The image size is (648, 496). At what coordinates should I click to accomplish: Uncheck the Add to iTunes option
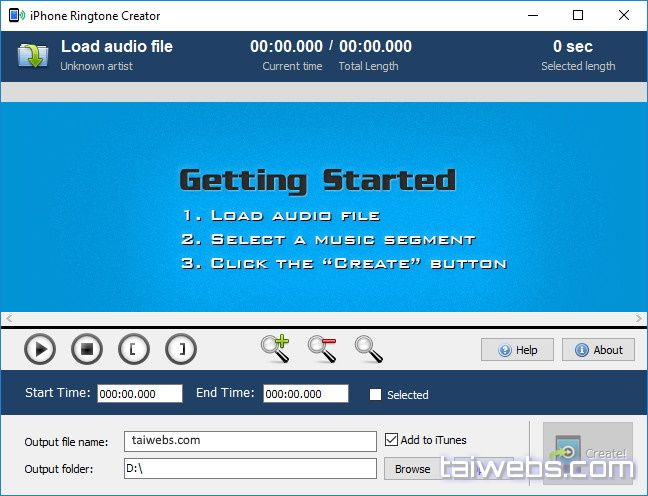click(x=392, y=440)
